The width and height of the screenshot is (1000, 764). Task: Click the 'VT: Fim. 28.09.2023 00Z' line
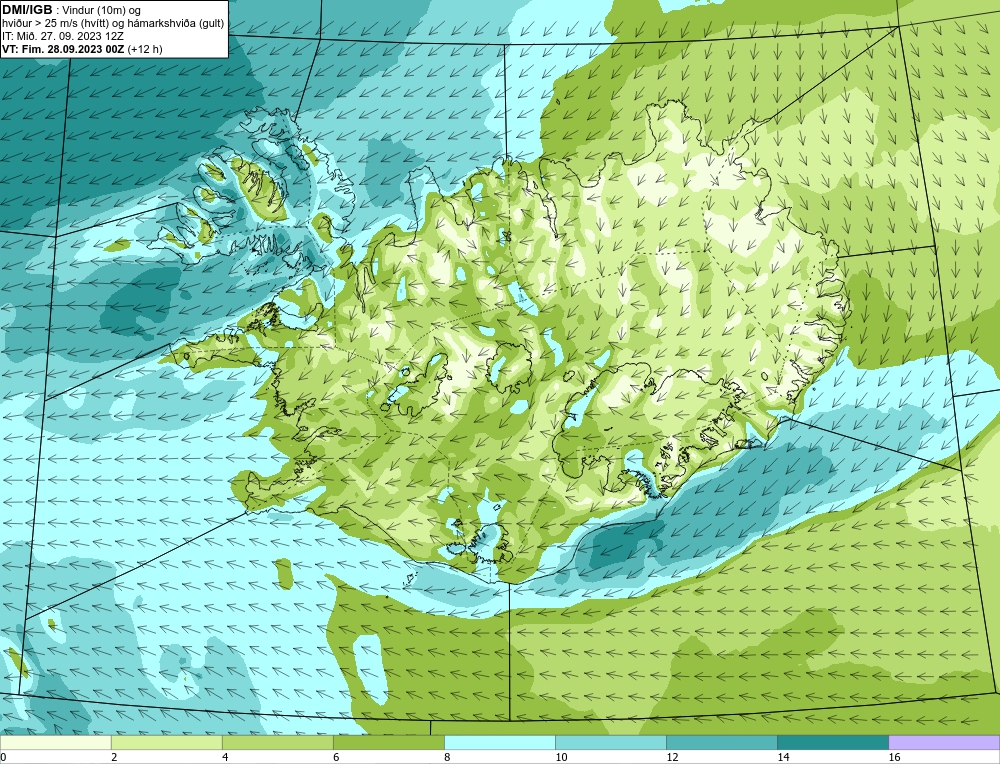coord(63,49)
